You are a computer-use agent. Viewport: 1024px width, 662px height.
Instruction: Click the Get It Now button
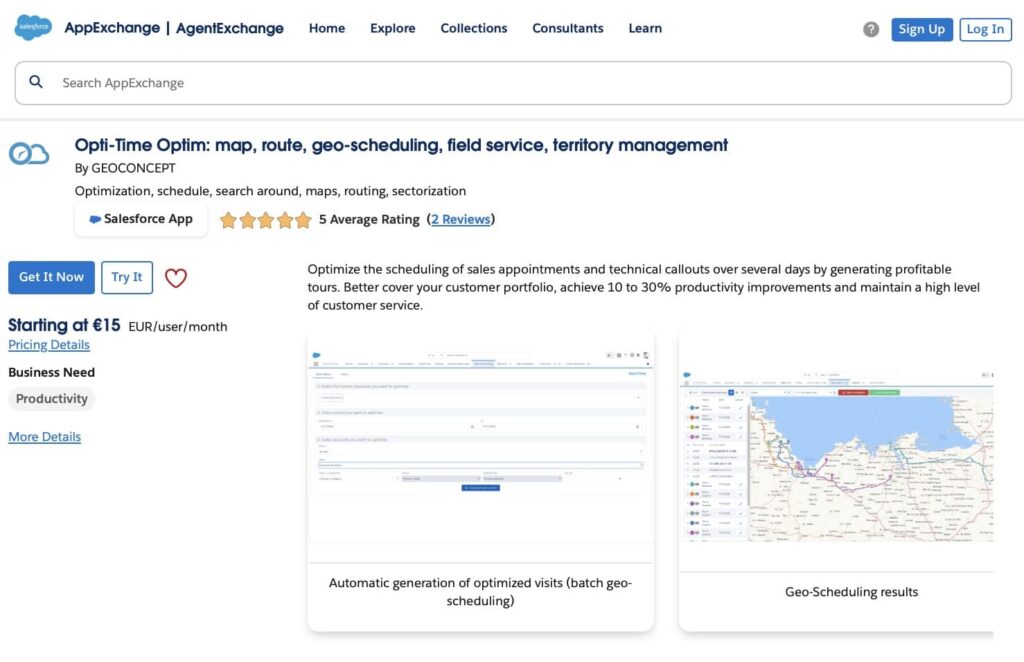tap(51, 278)
